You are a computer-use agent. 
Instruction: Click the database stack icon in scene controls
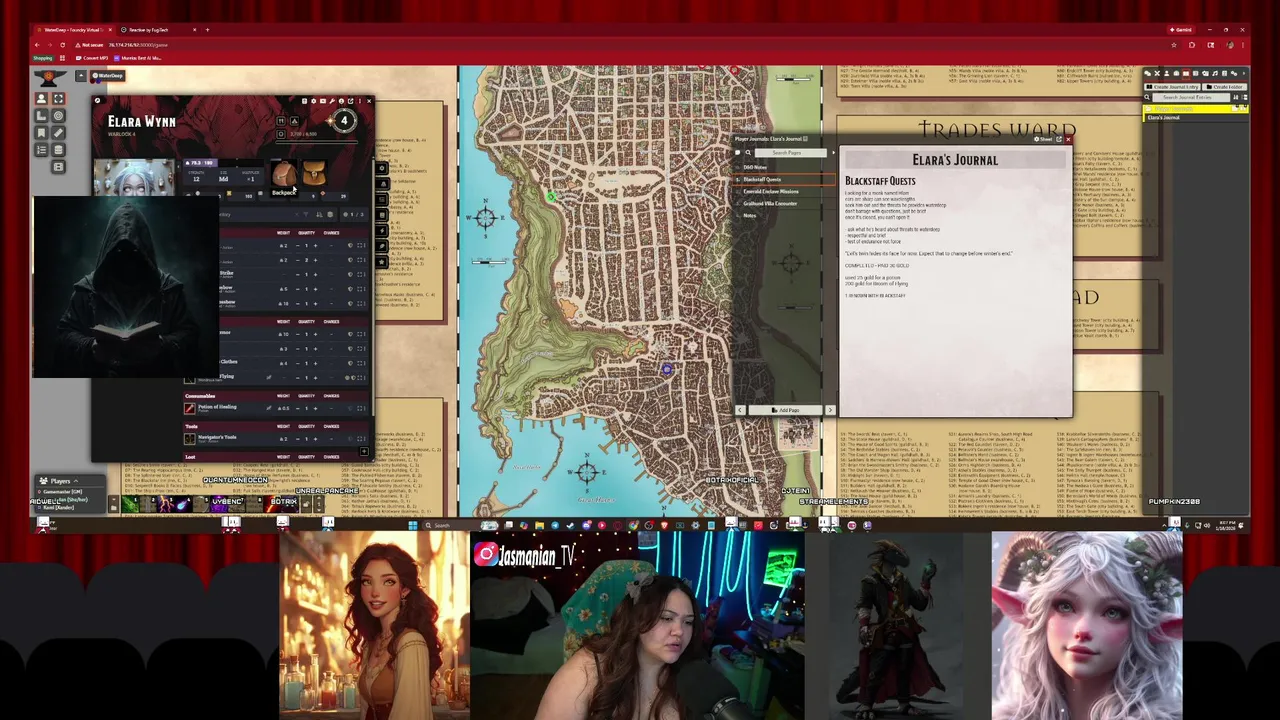pyautogui.click(x=58, y=150)
